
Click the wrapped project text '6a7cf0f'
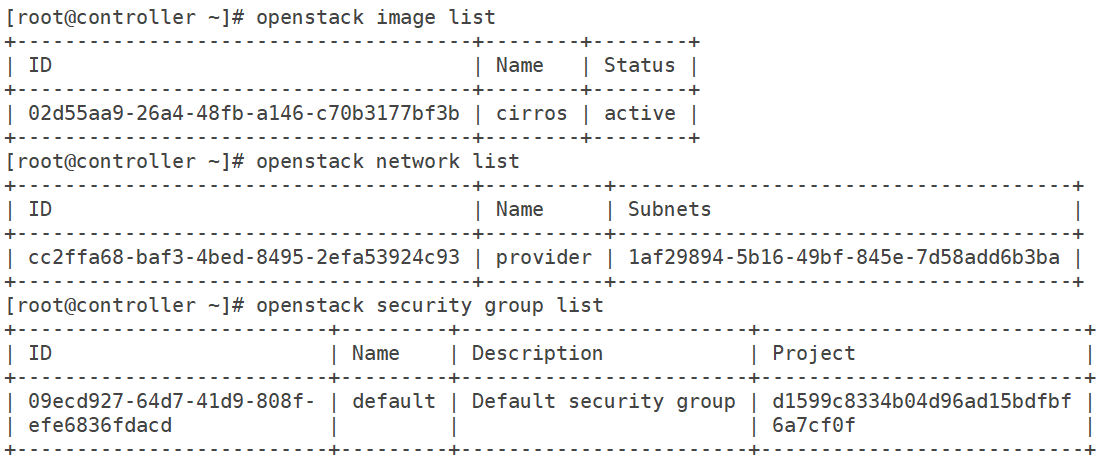click(813, 426)
